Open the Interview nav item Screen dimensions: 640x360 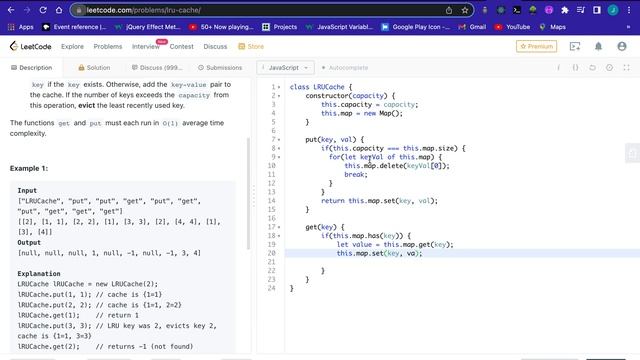pos(146,47)
